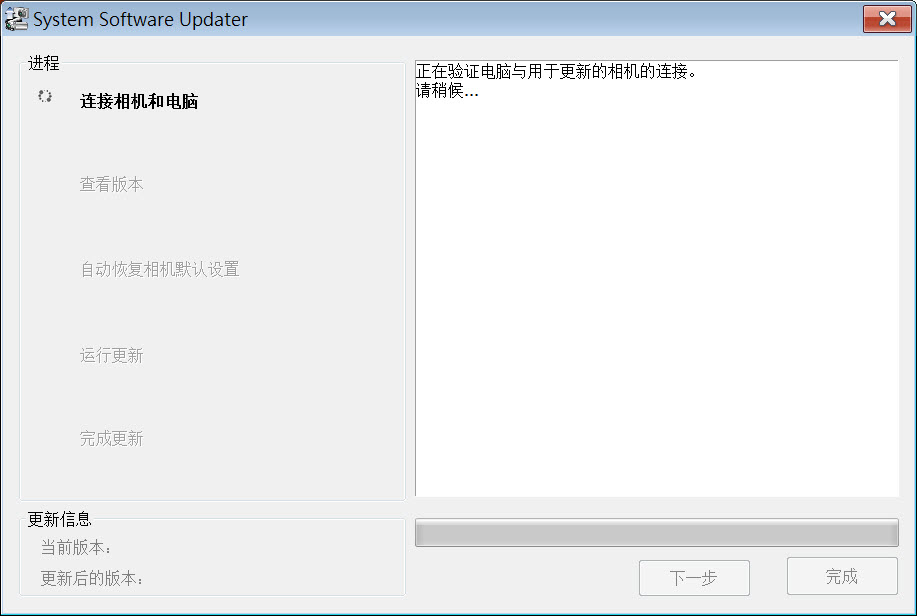Click the System Software Updater app icon
Image resolution: width=917 pixels, height=616 pixels.
point(16,19)
